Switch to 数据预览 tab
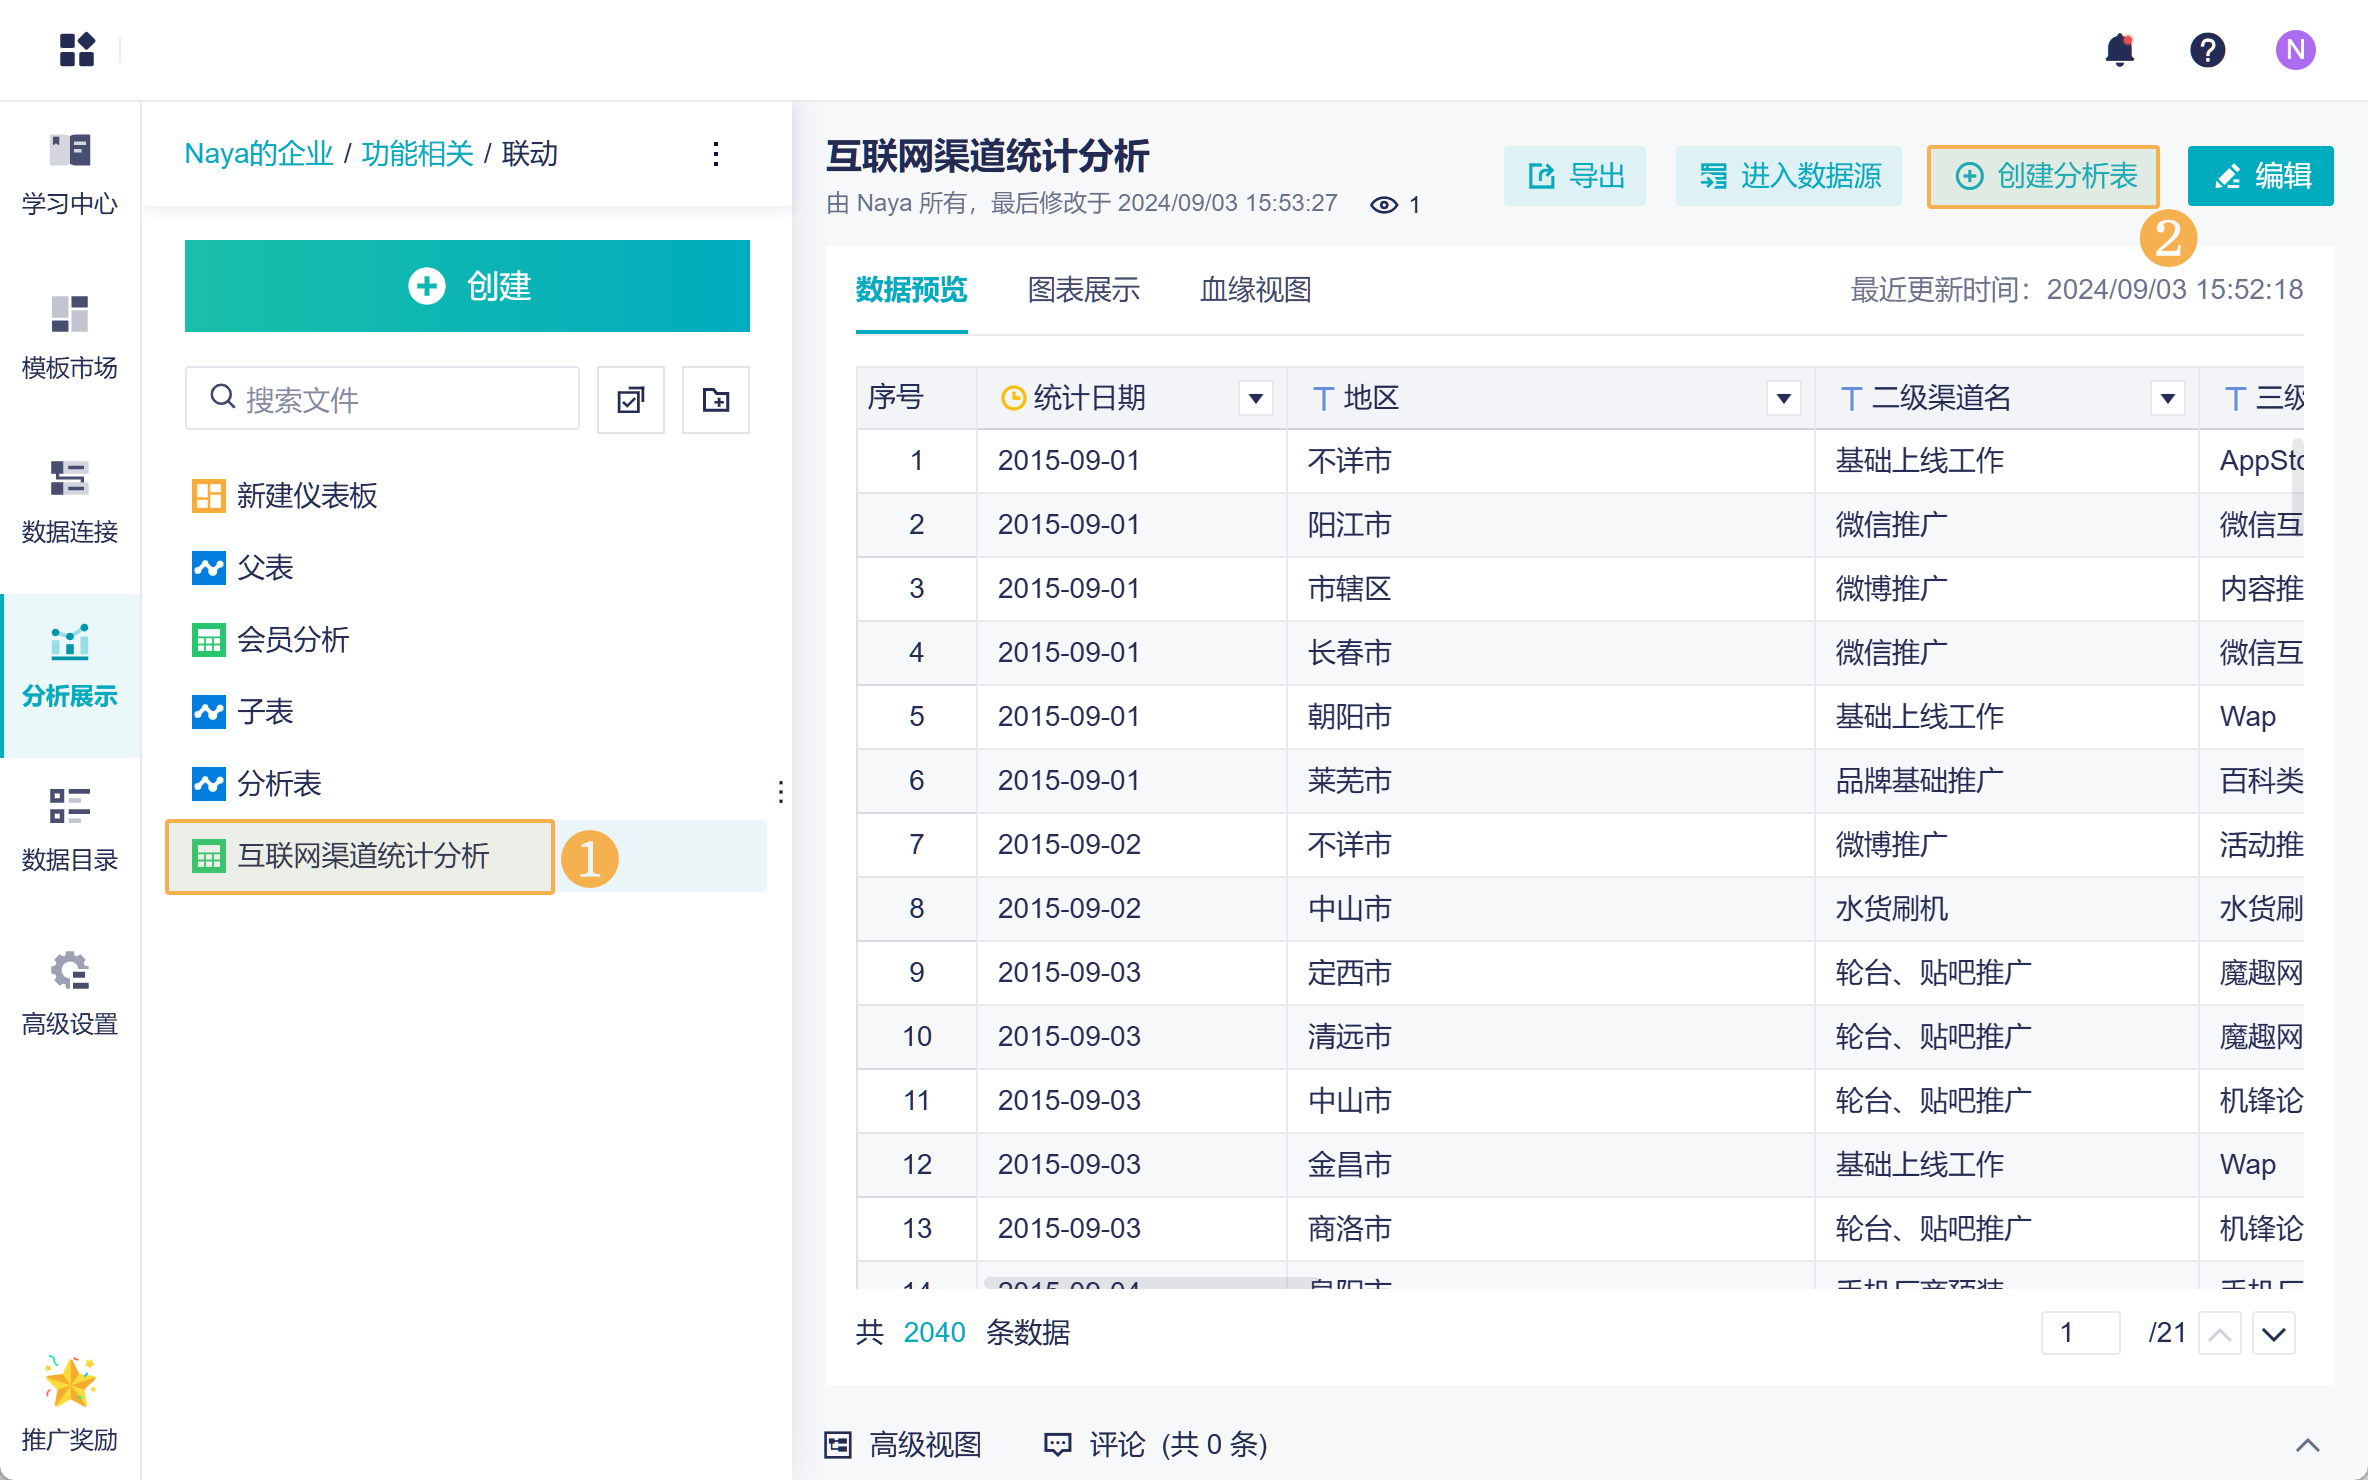2368x1480 pixels. coord(912,290)
